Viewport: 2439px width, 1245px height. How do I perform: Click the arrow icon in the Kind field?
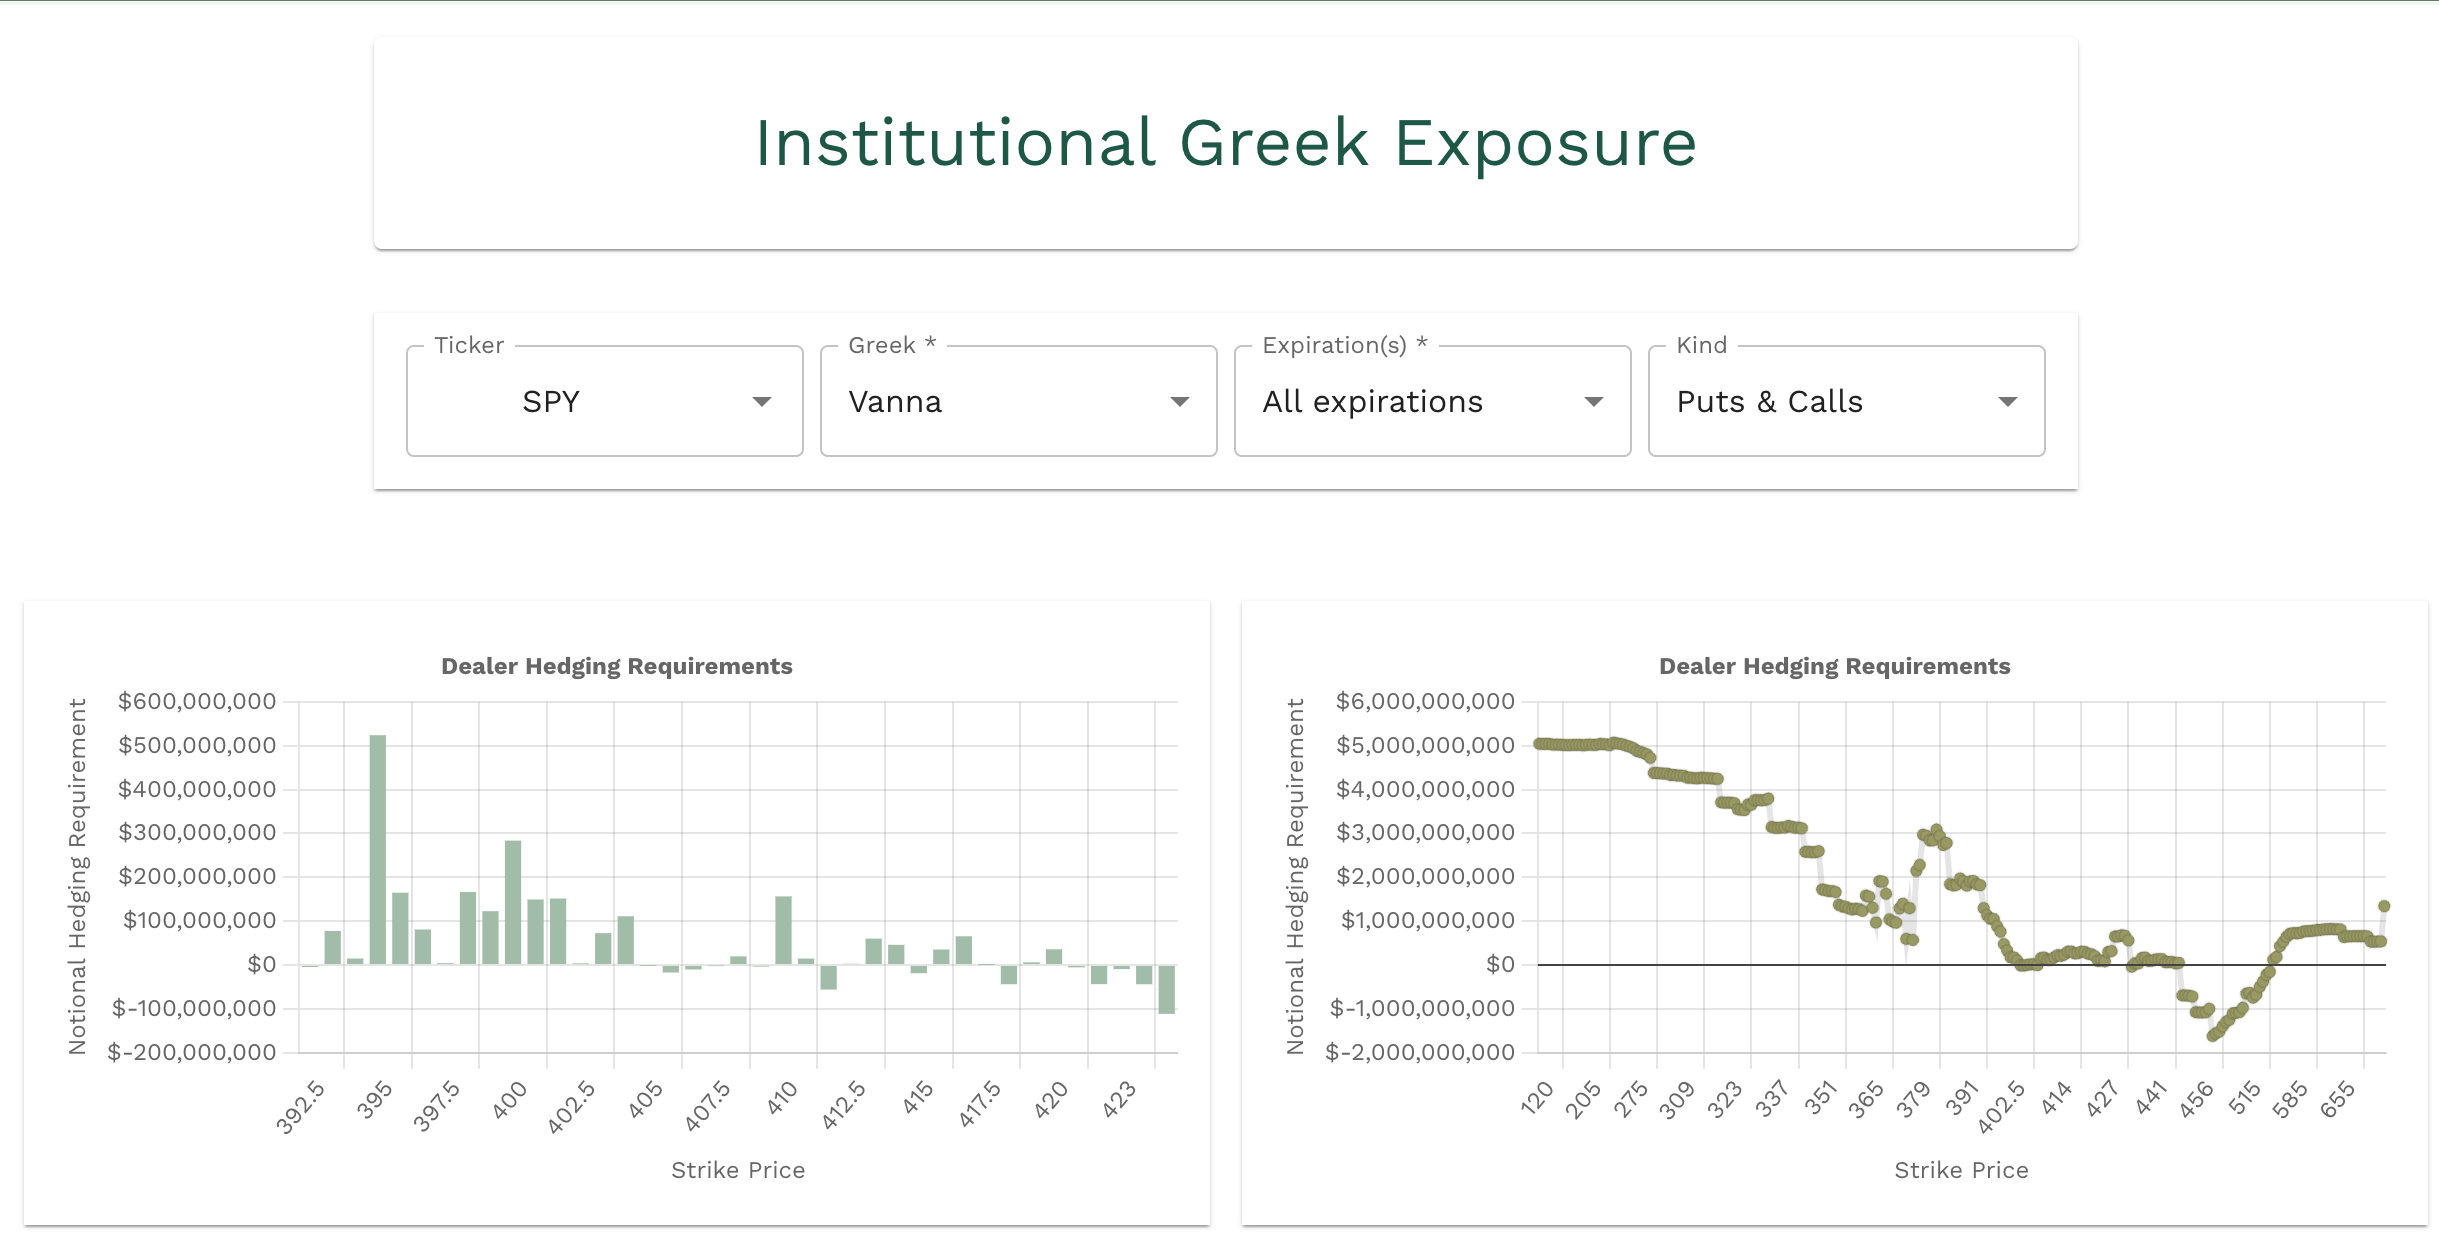point(2007,402)
